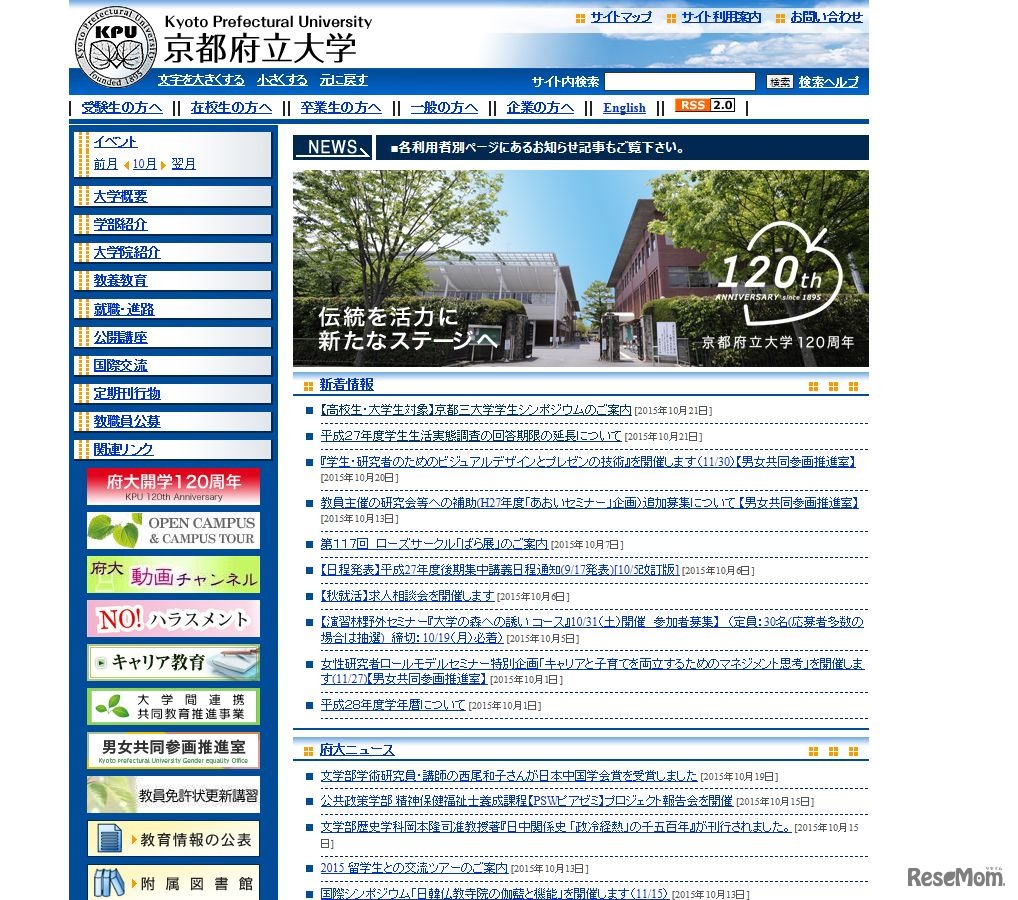1018x900 pixels.
Task: Click the 府大開学120周年 anniversary banner
Action: [x=172, y=487]
